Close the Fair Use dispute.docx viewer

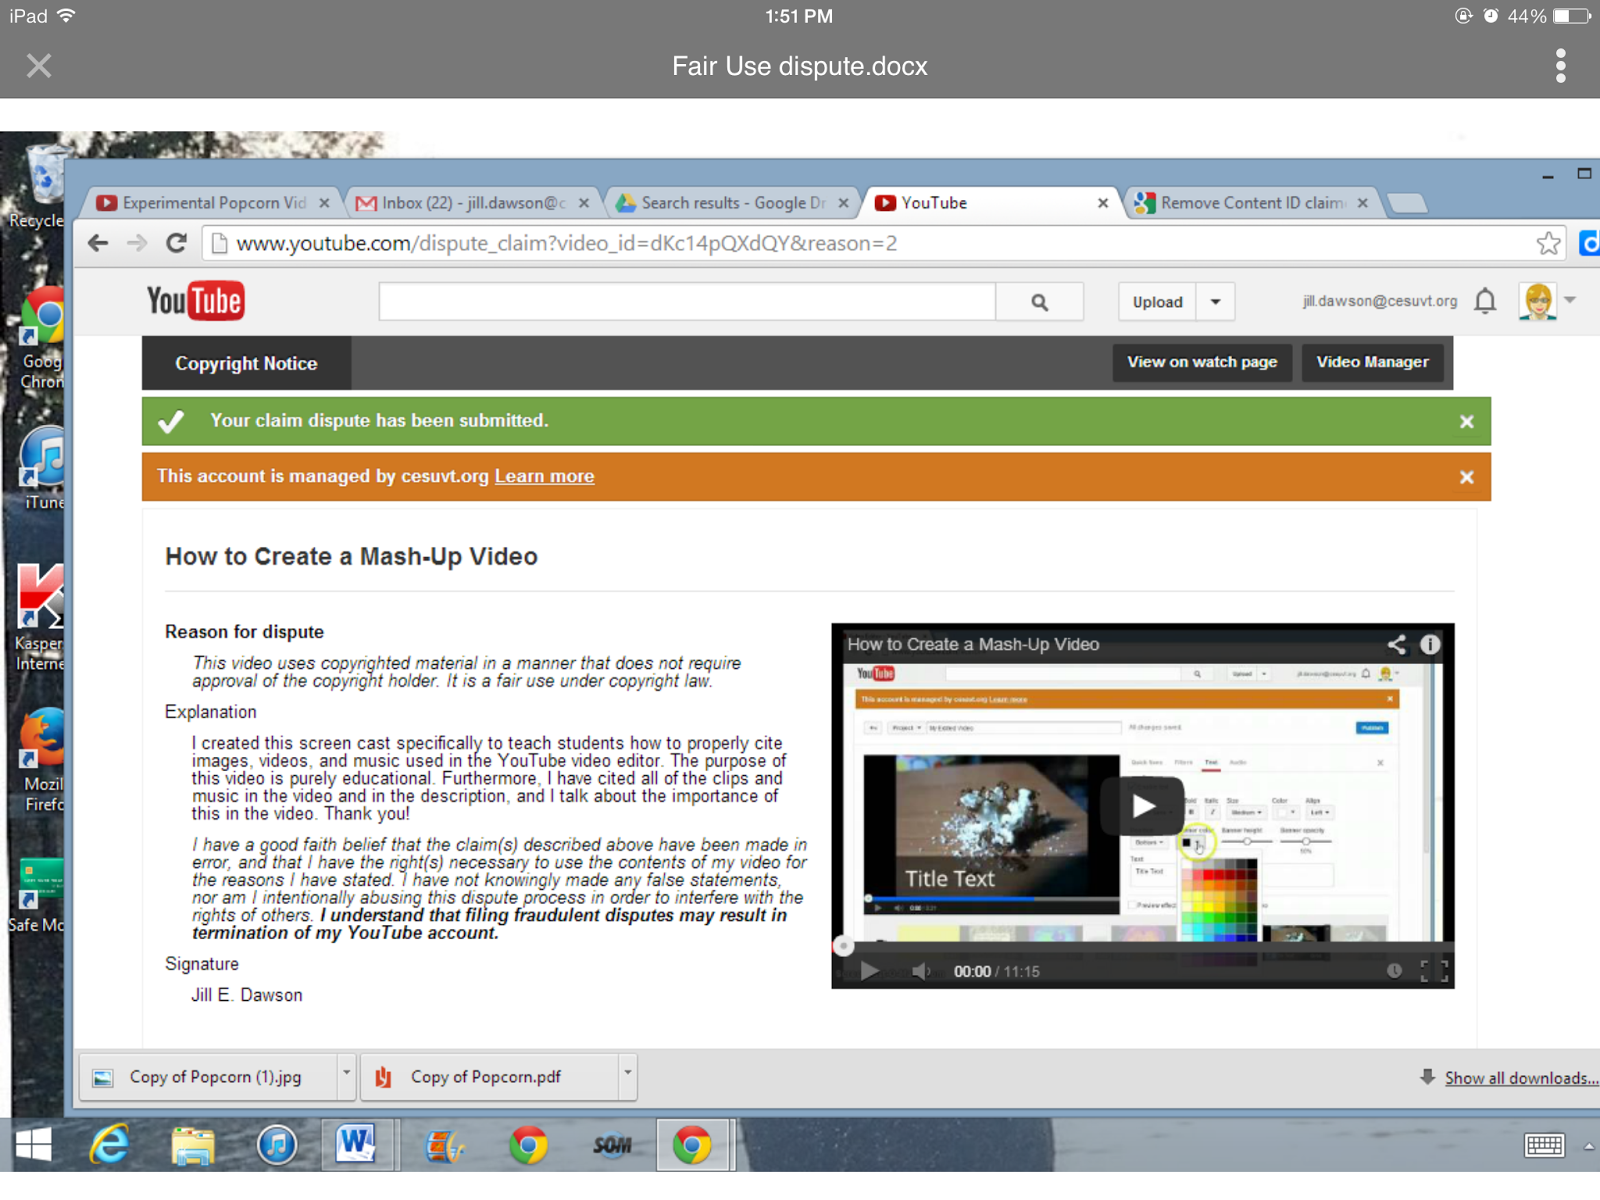[x=39, y=66]
